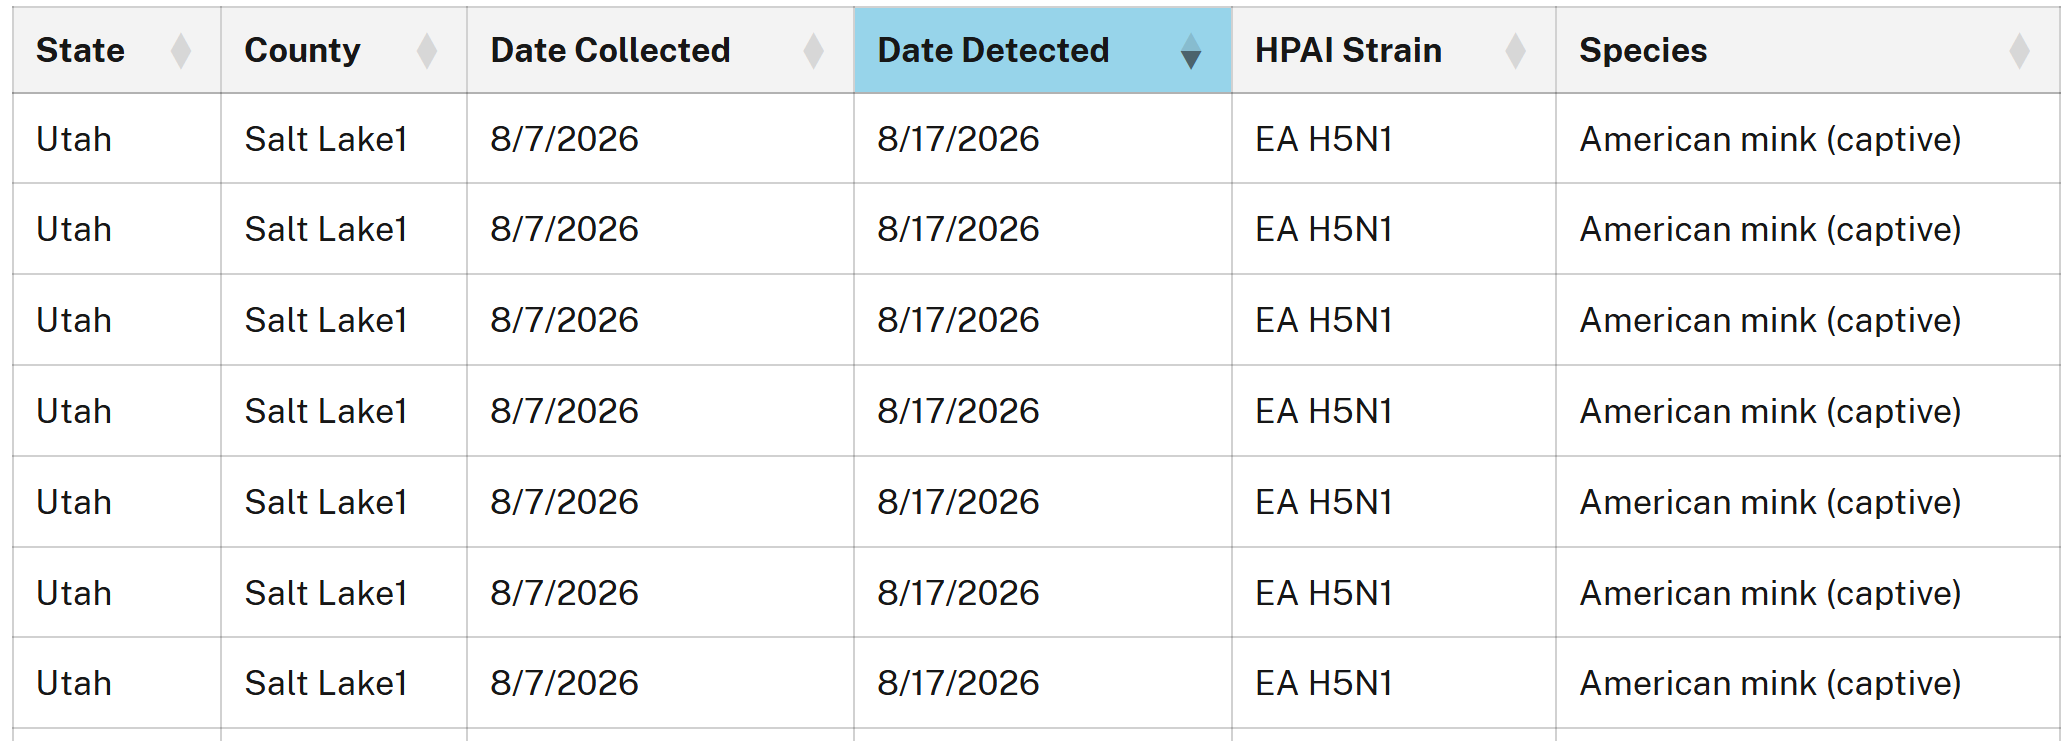
Task: Select the Species column header text
Action: [1643, 50]
